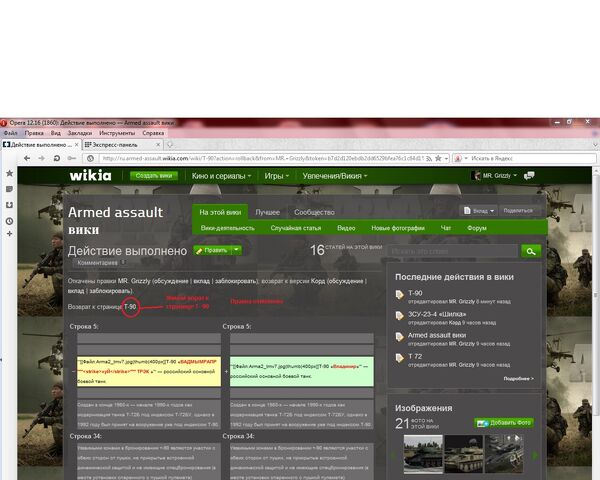Screen dimensions: 600x480
Task: Select the Лучшее tab
Action: pos(267,212)
